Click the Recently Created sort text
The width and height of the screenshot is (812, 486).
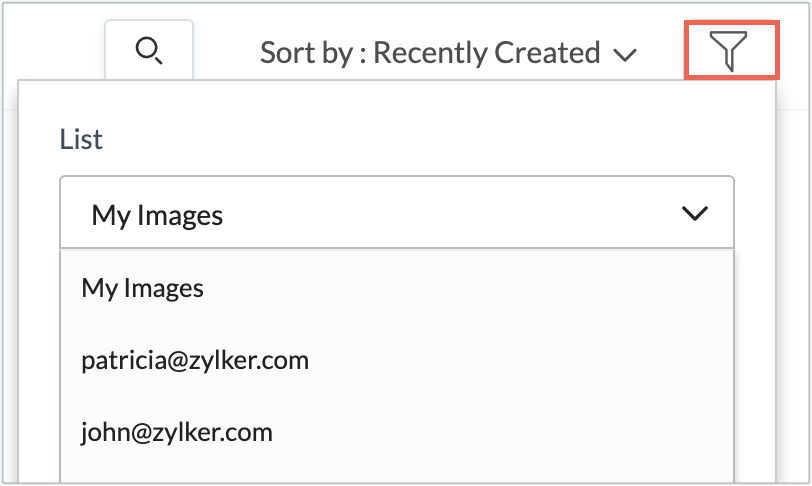pyautogui.click(x=487, y=52)
